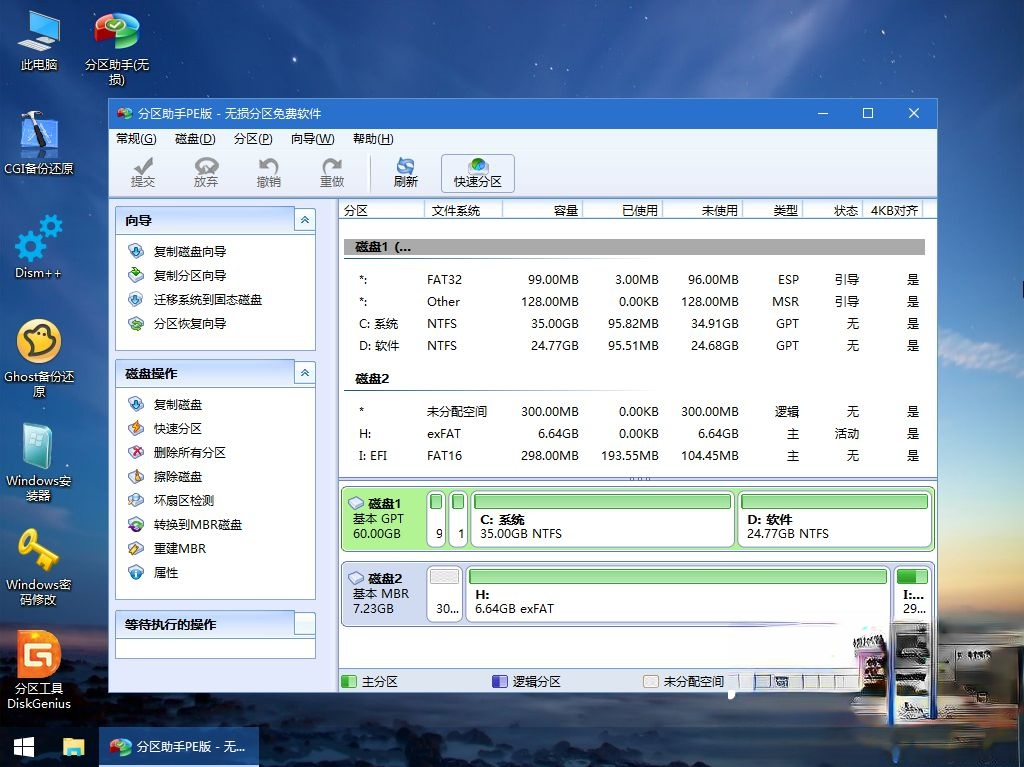Collapse the 向导 sidebar panel
1024x767 pixels.
coord(303,219)
